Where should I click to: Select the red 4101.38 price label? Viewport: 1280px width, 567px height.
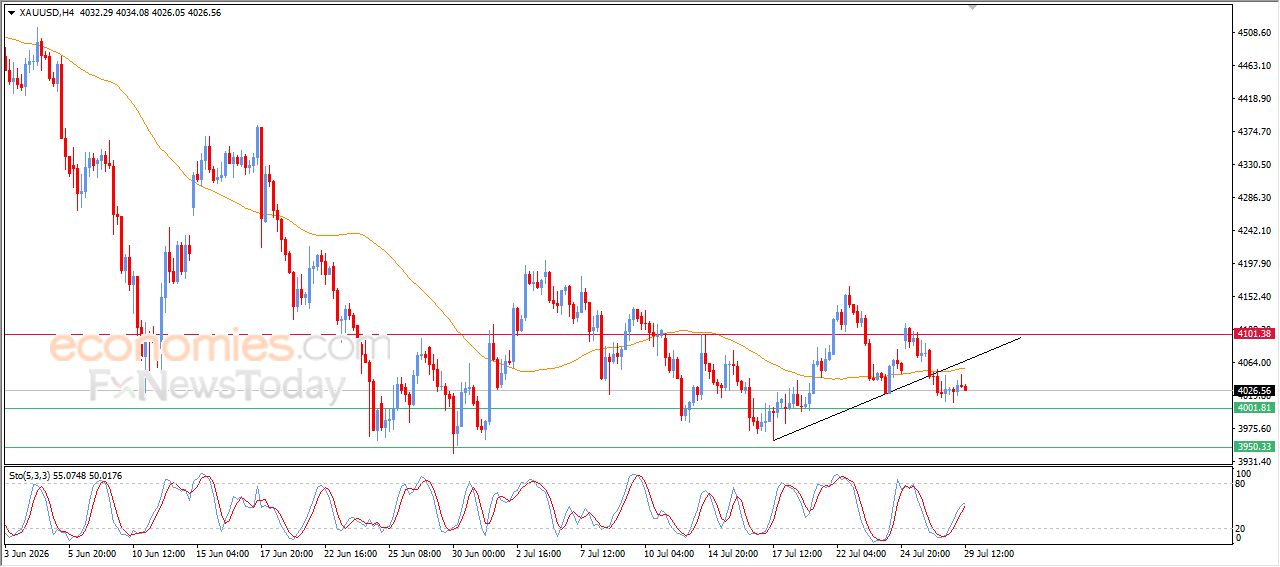pyautogui.click(x=1253, y=331)
